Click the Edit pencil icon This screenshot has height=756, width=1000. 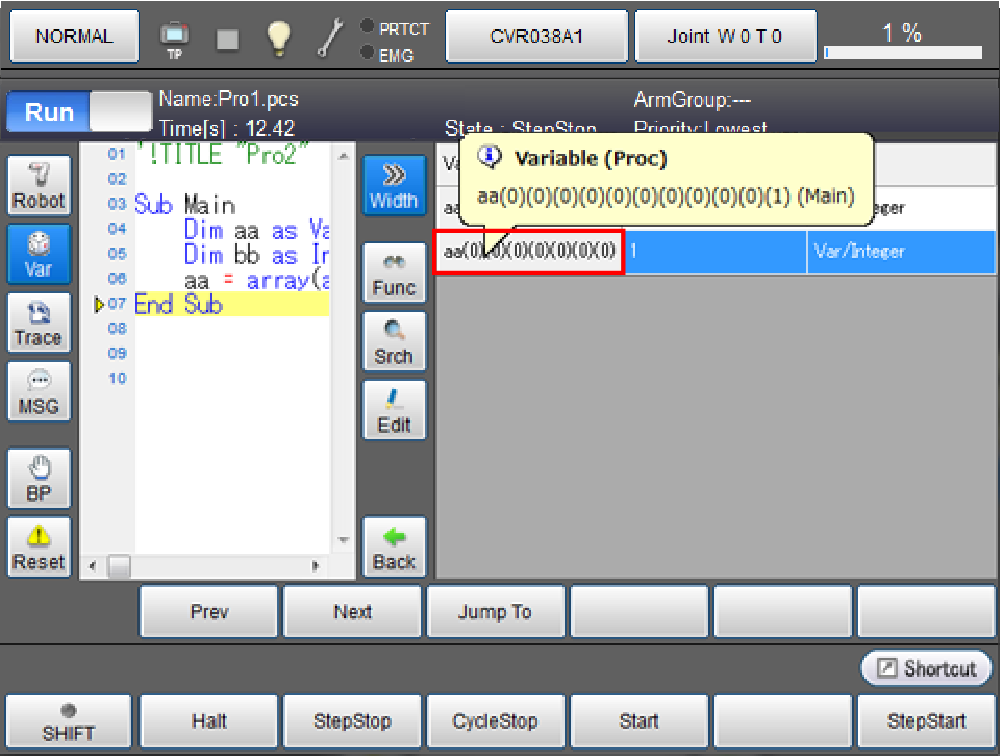(x=393, y=410)
